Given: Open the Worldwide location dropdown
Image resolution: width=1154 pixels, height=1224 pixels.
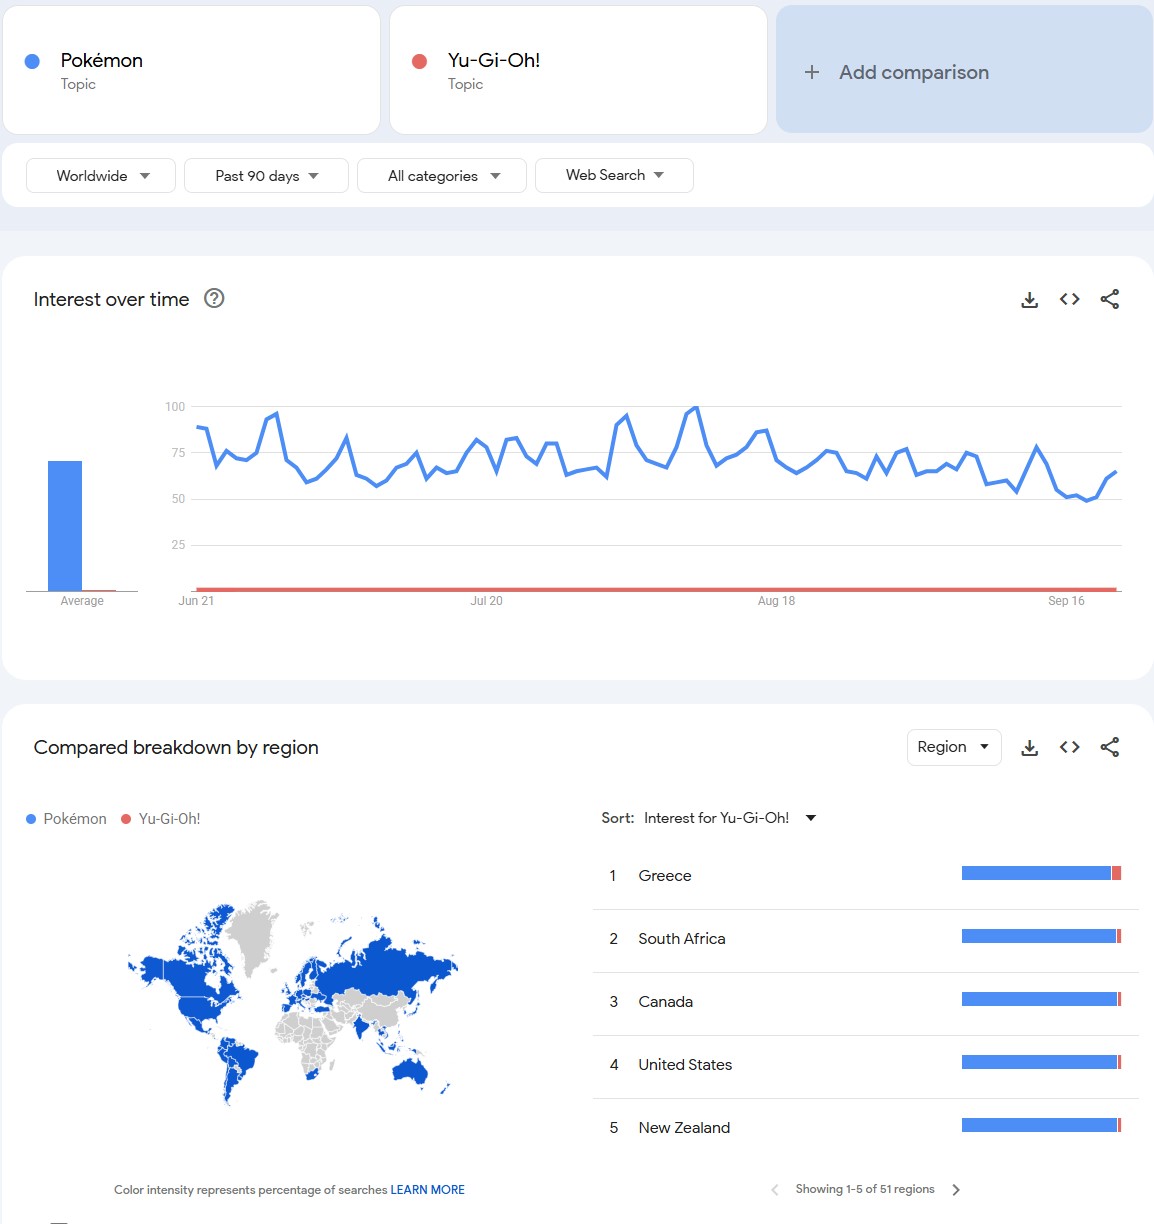Looking at the screenshot, I should (x=101, y=175).
